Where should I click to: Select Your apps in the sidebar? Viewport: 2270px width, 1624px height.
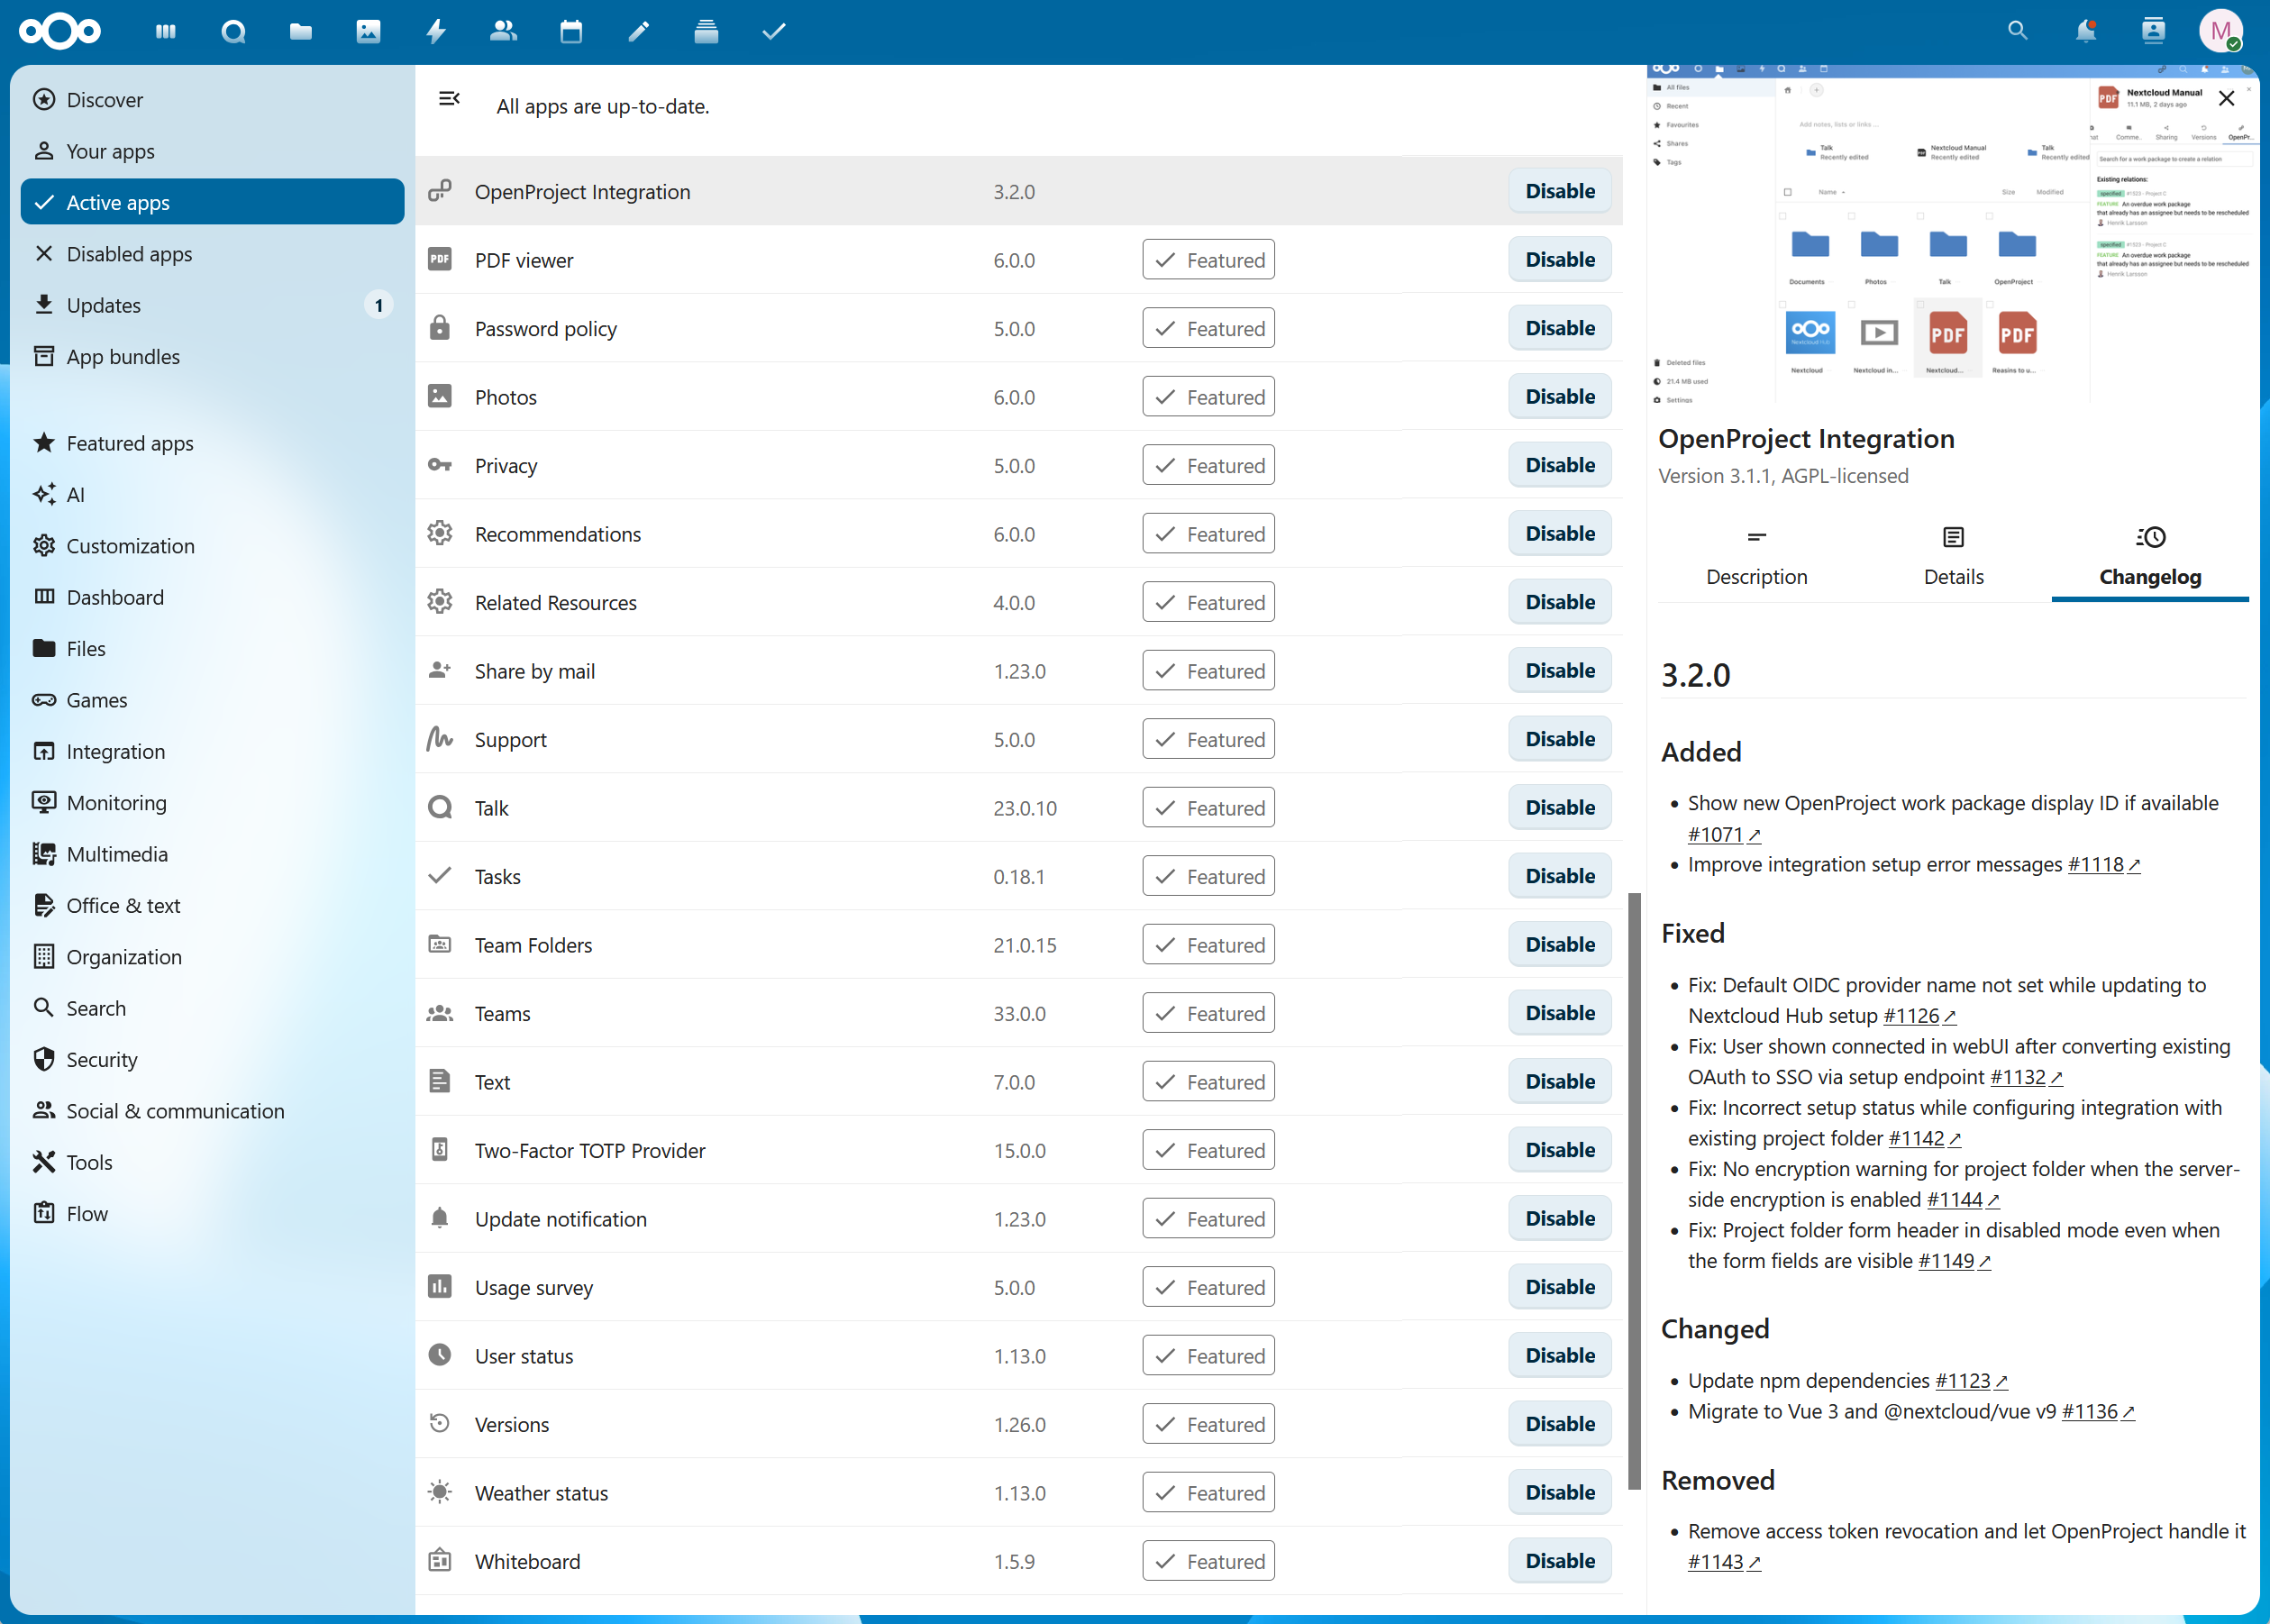[212, 151]
